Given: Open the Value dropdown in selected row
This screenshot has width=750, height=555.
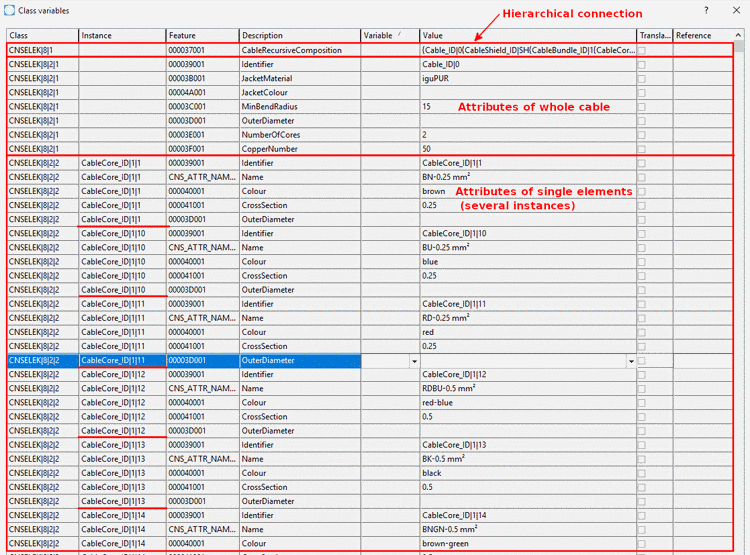Looking at the screenshot, I should click(x=631, y=361).
